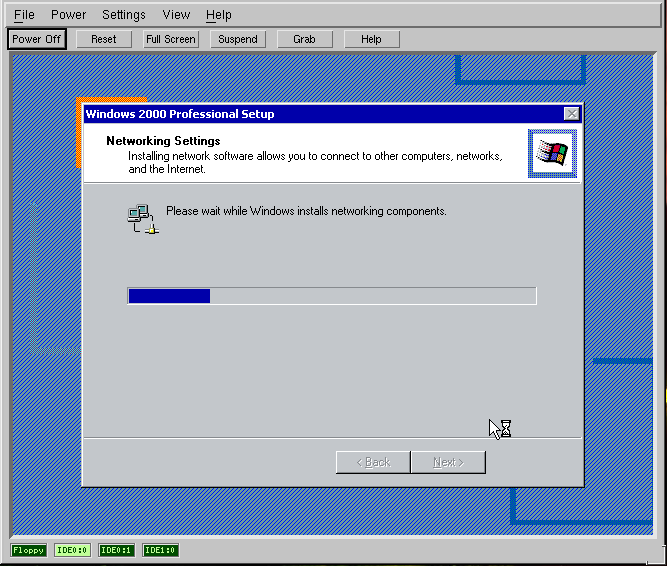This screenshot has height=566, width=667.
Task: Click the Power Off toolbar button
Action: pos(37,39)
